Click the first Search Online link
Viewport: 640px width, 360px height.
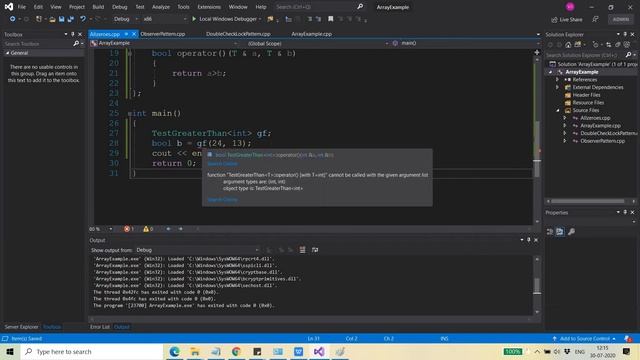click(222, 164)
